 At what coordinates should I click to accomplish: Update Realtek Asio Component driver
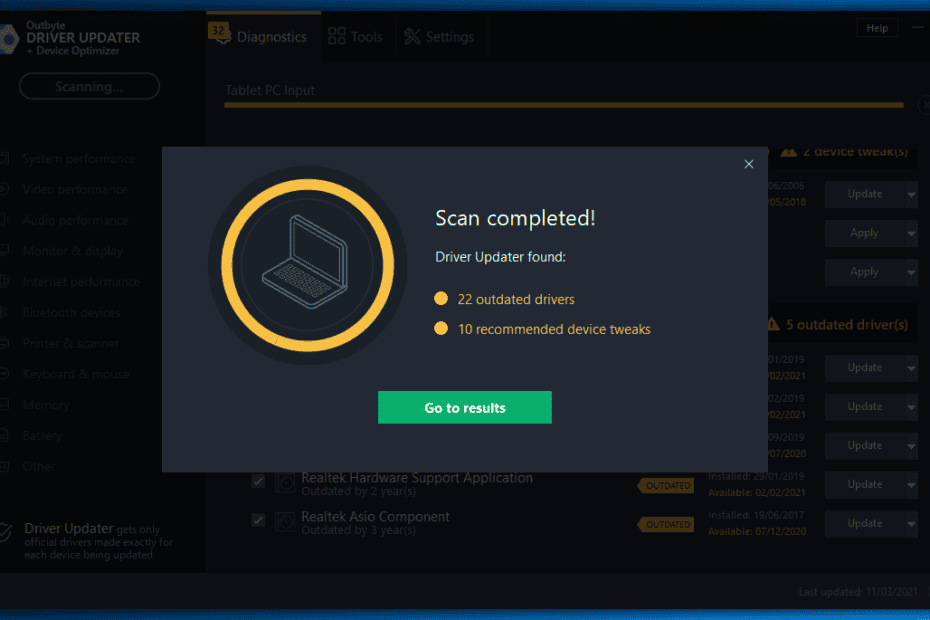(864, 523)
